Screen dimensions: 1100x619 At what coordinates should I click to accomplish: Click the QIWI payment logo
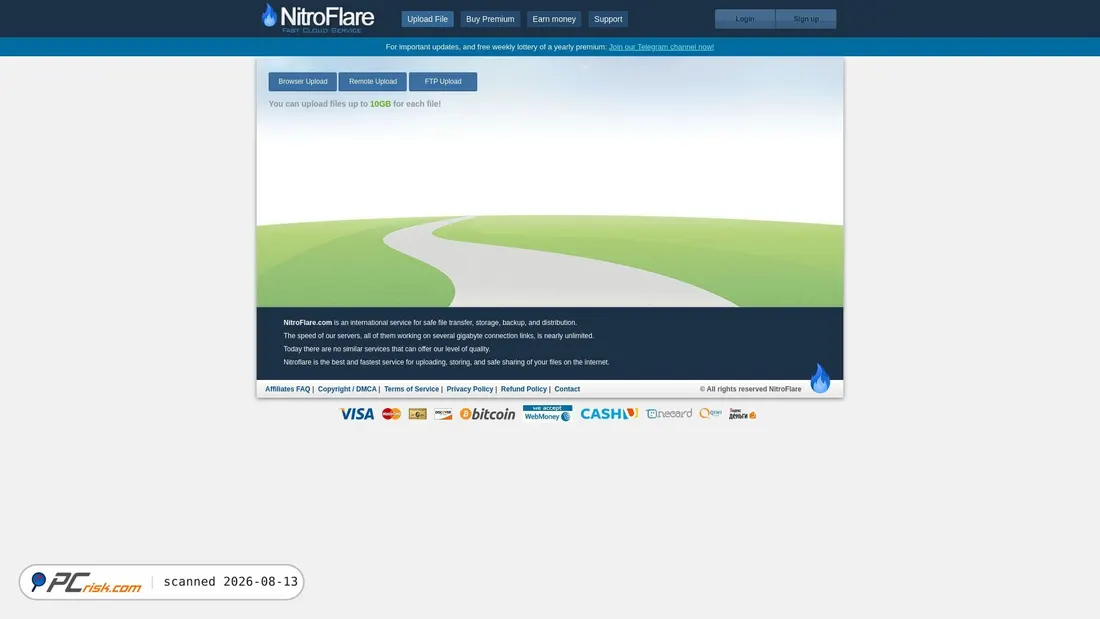(710, 413)
